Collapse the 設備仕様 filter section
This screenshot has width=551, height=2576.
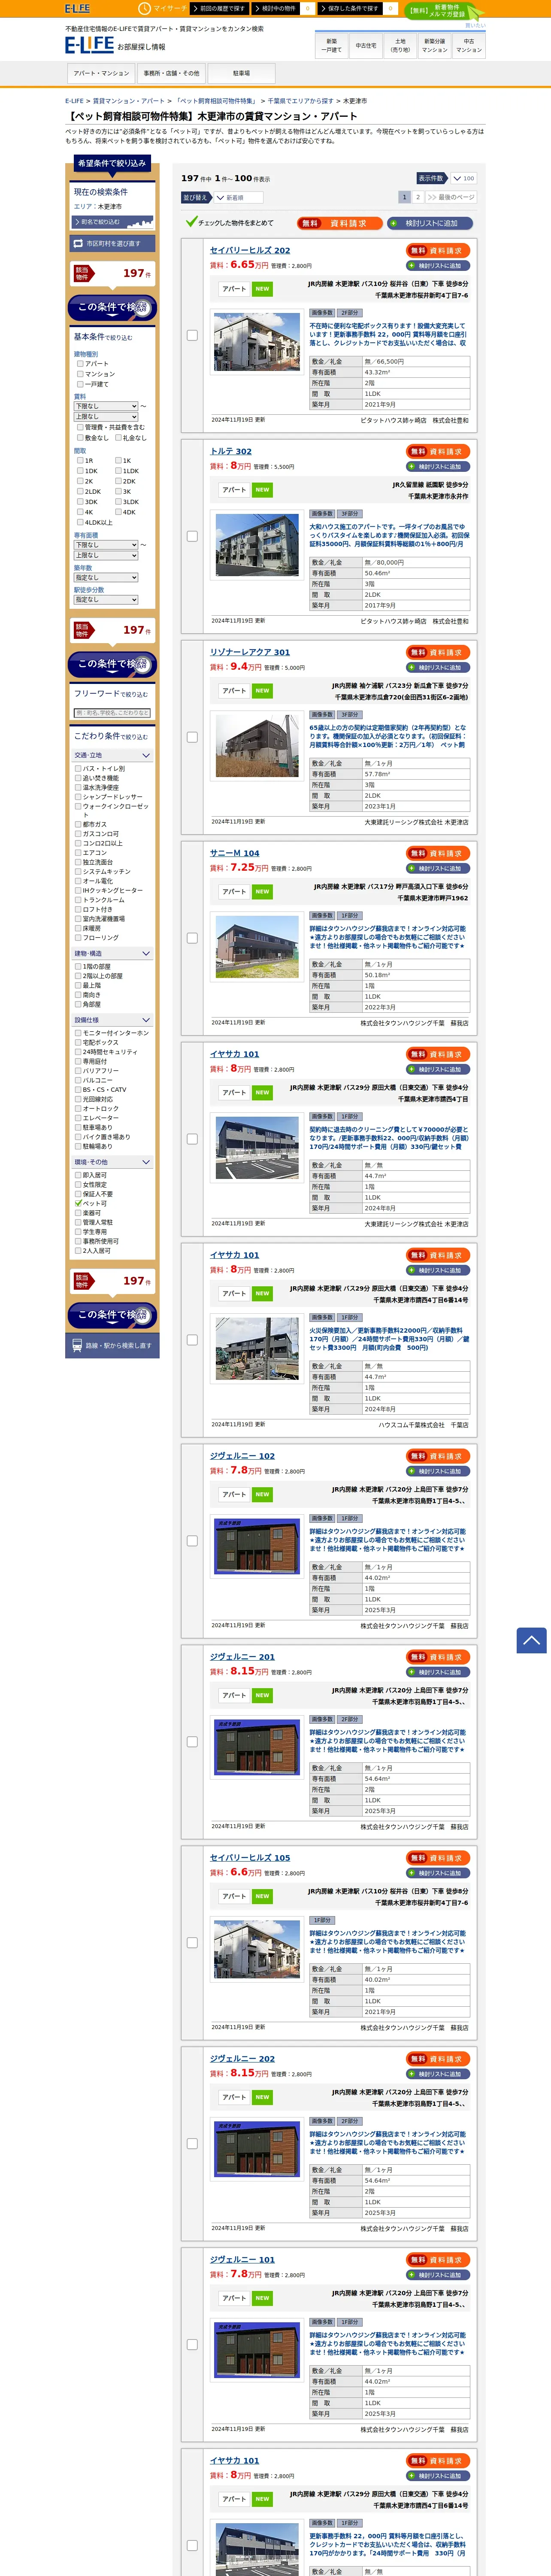(112, 1020)
